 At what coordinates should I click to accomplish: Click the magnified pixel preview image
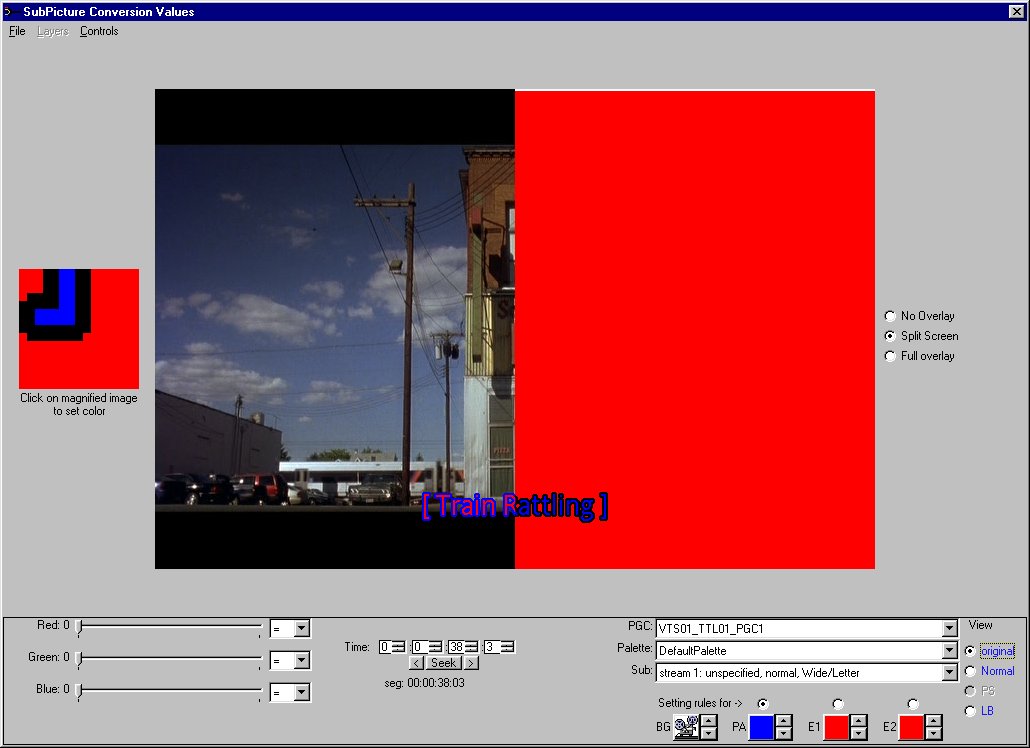[79, 328]
